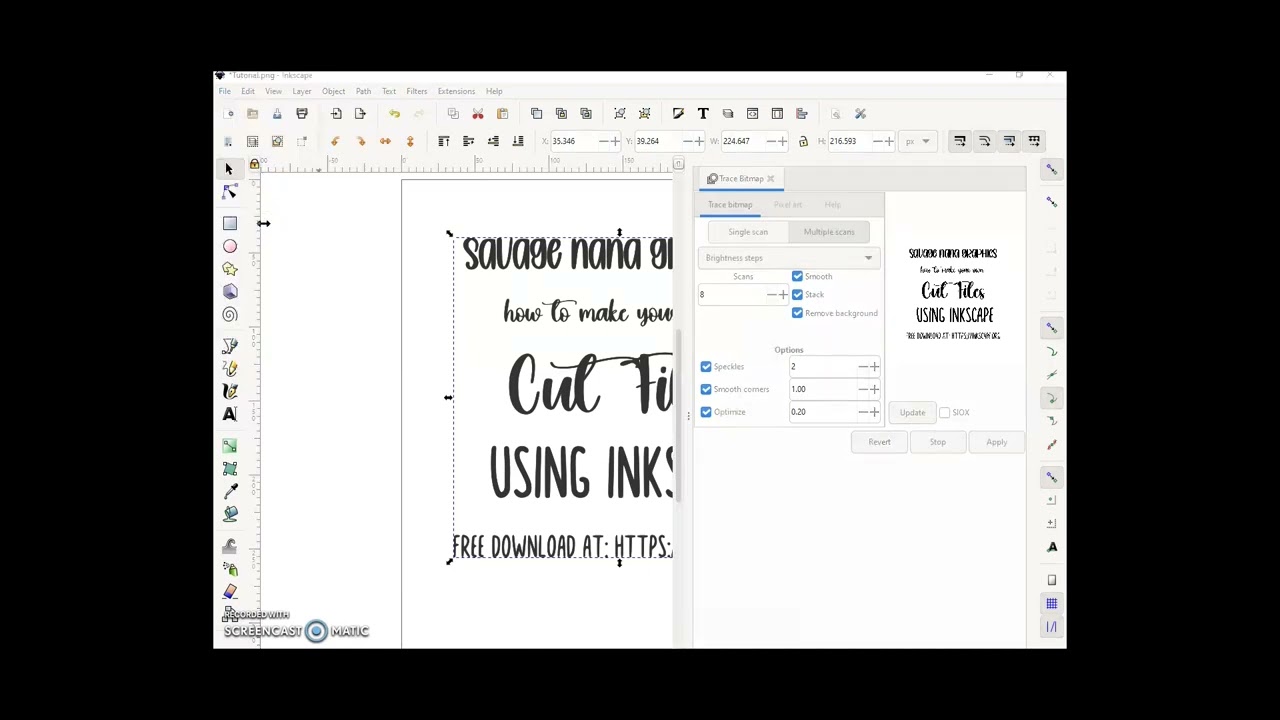Select the Selector arrow tool

(229, 169)
